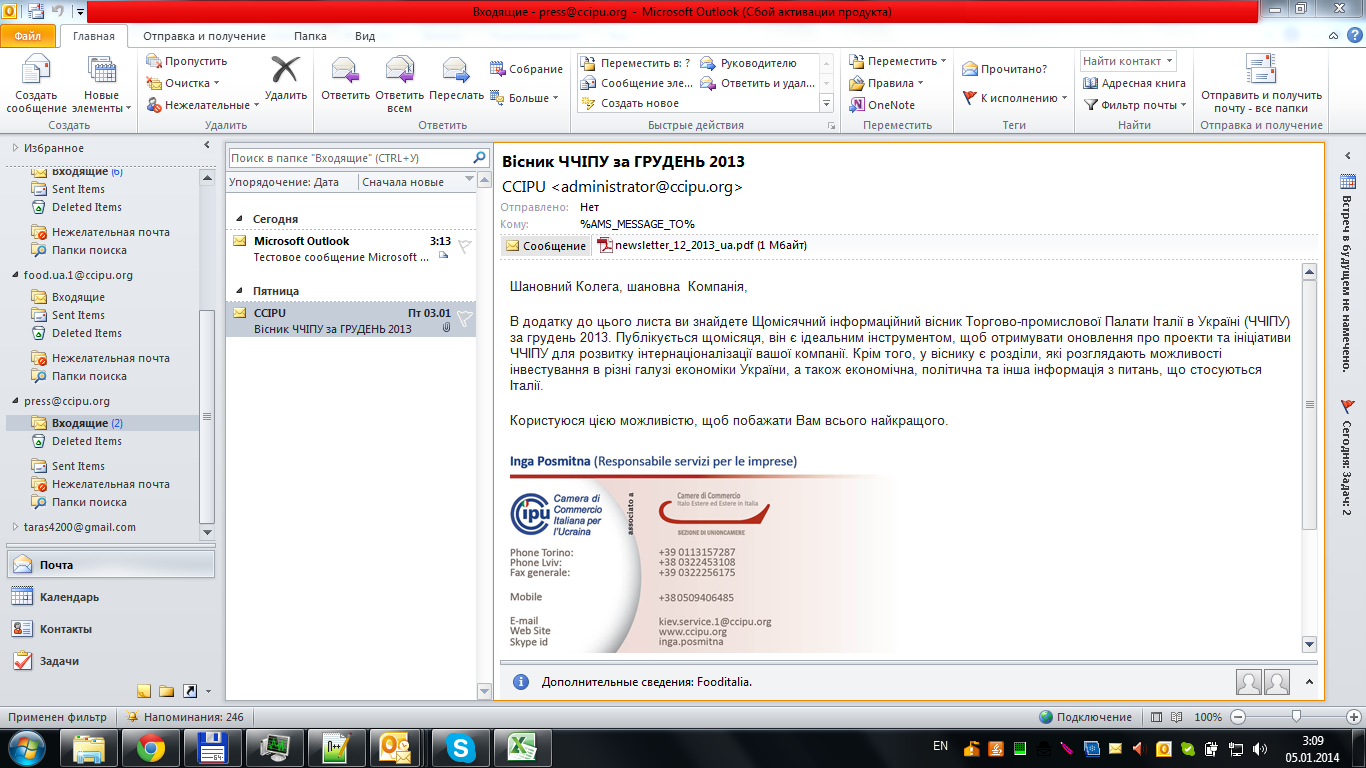The image size is (1366, 768).
Task: Click the shortcuts icon below navigation
Action: click(188, 691)
